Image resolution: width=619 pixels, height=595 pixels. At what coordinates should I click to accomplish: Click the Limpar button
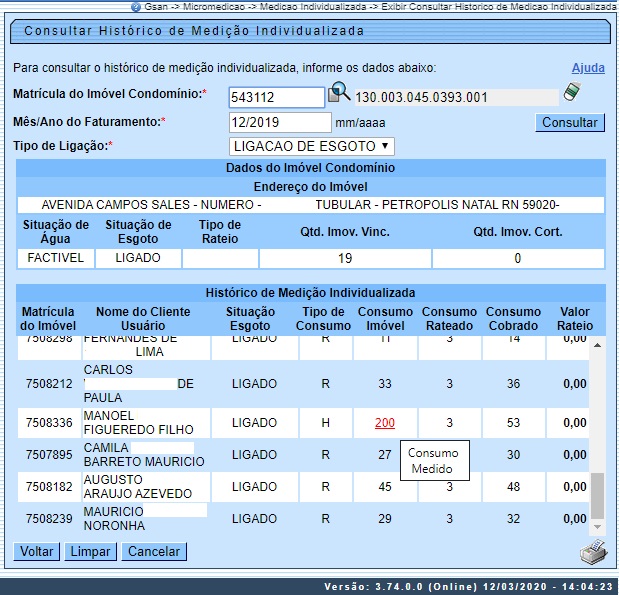click(x=91, y=552)
